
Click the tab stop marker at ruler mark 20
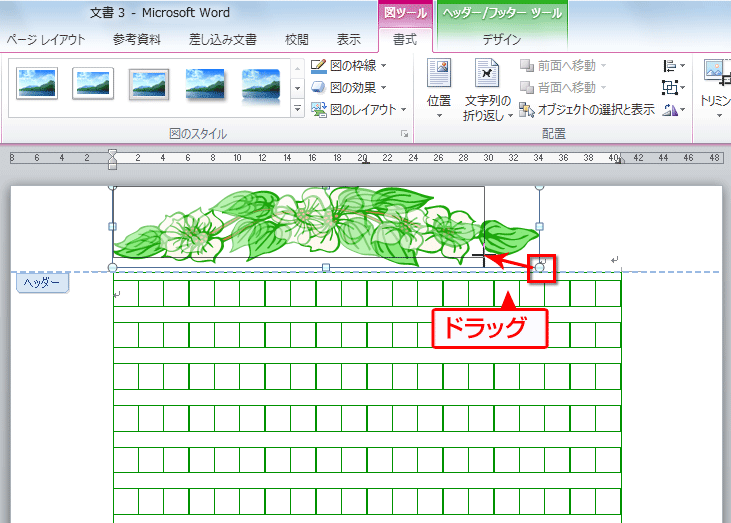(x=366, y=162)
